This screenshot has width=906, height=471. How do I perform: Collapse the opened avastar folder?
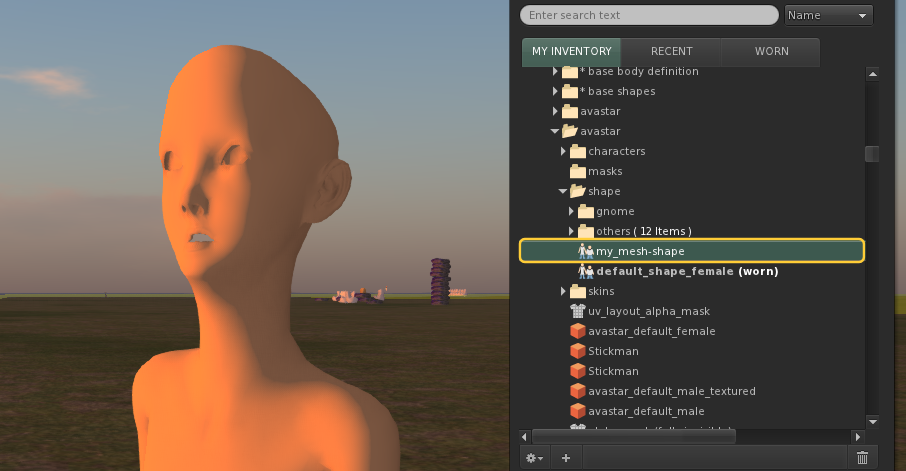[555, 131]
